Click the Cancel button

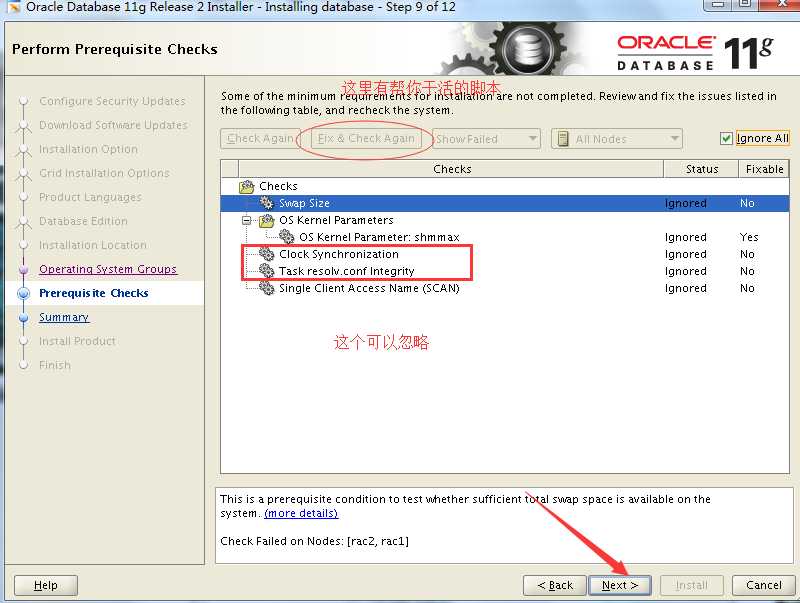click(x=763, y=585)
